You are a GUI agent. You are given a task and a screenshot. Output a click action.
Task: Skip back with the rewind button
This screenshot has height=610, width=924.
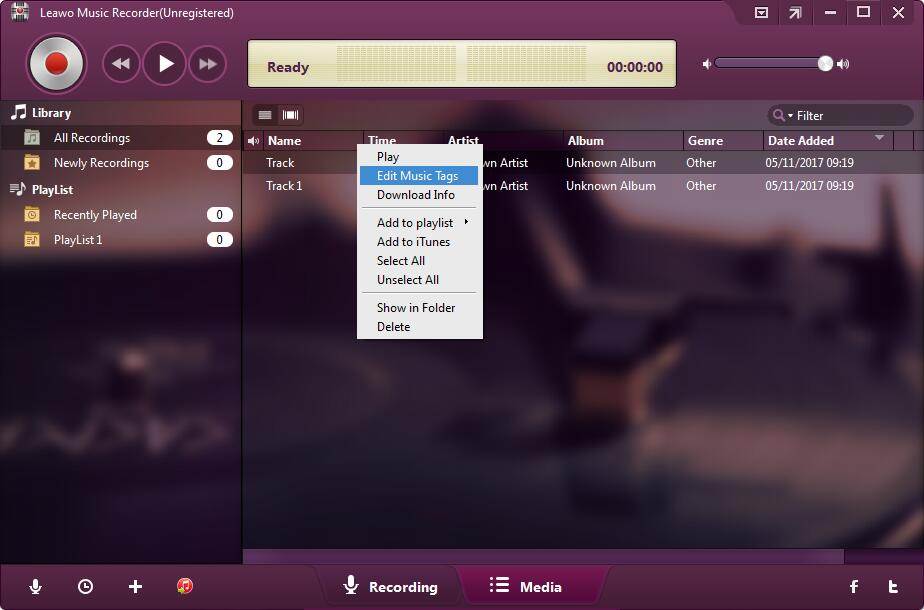coord(121,64)
